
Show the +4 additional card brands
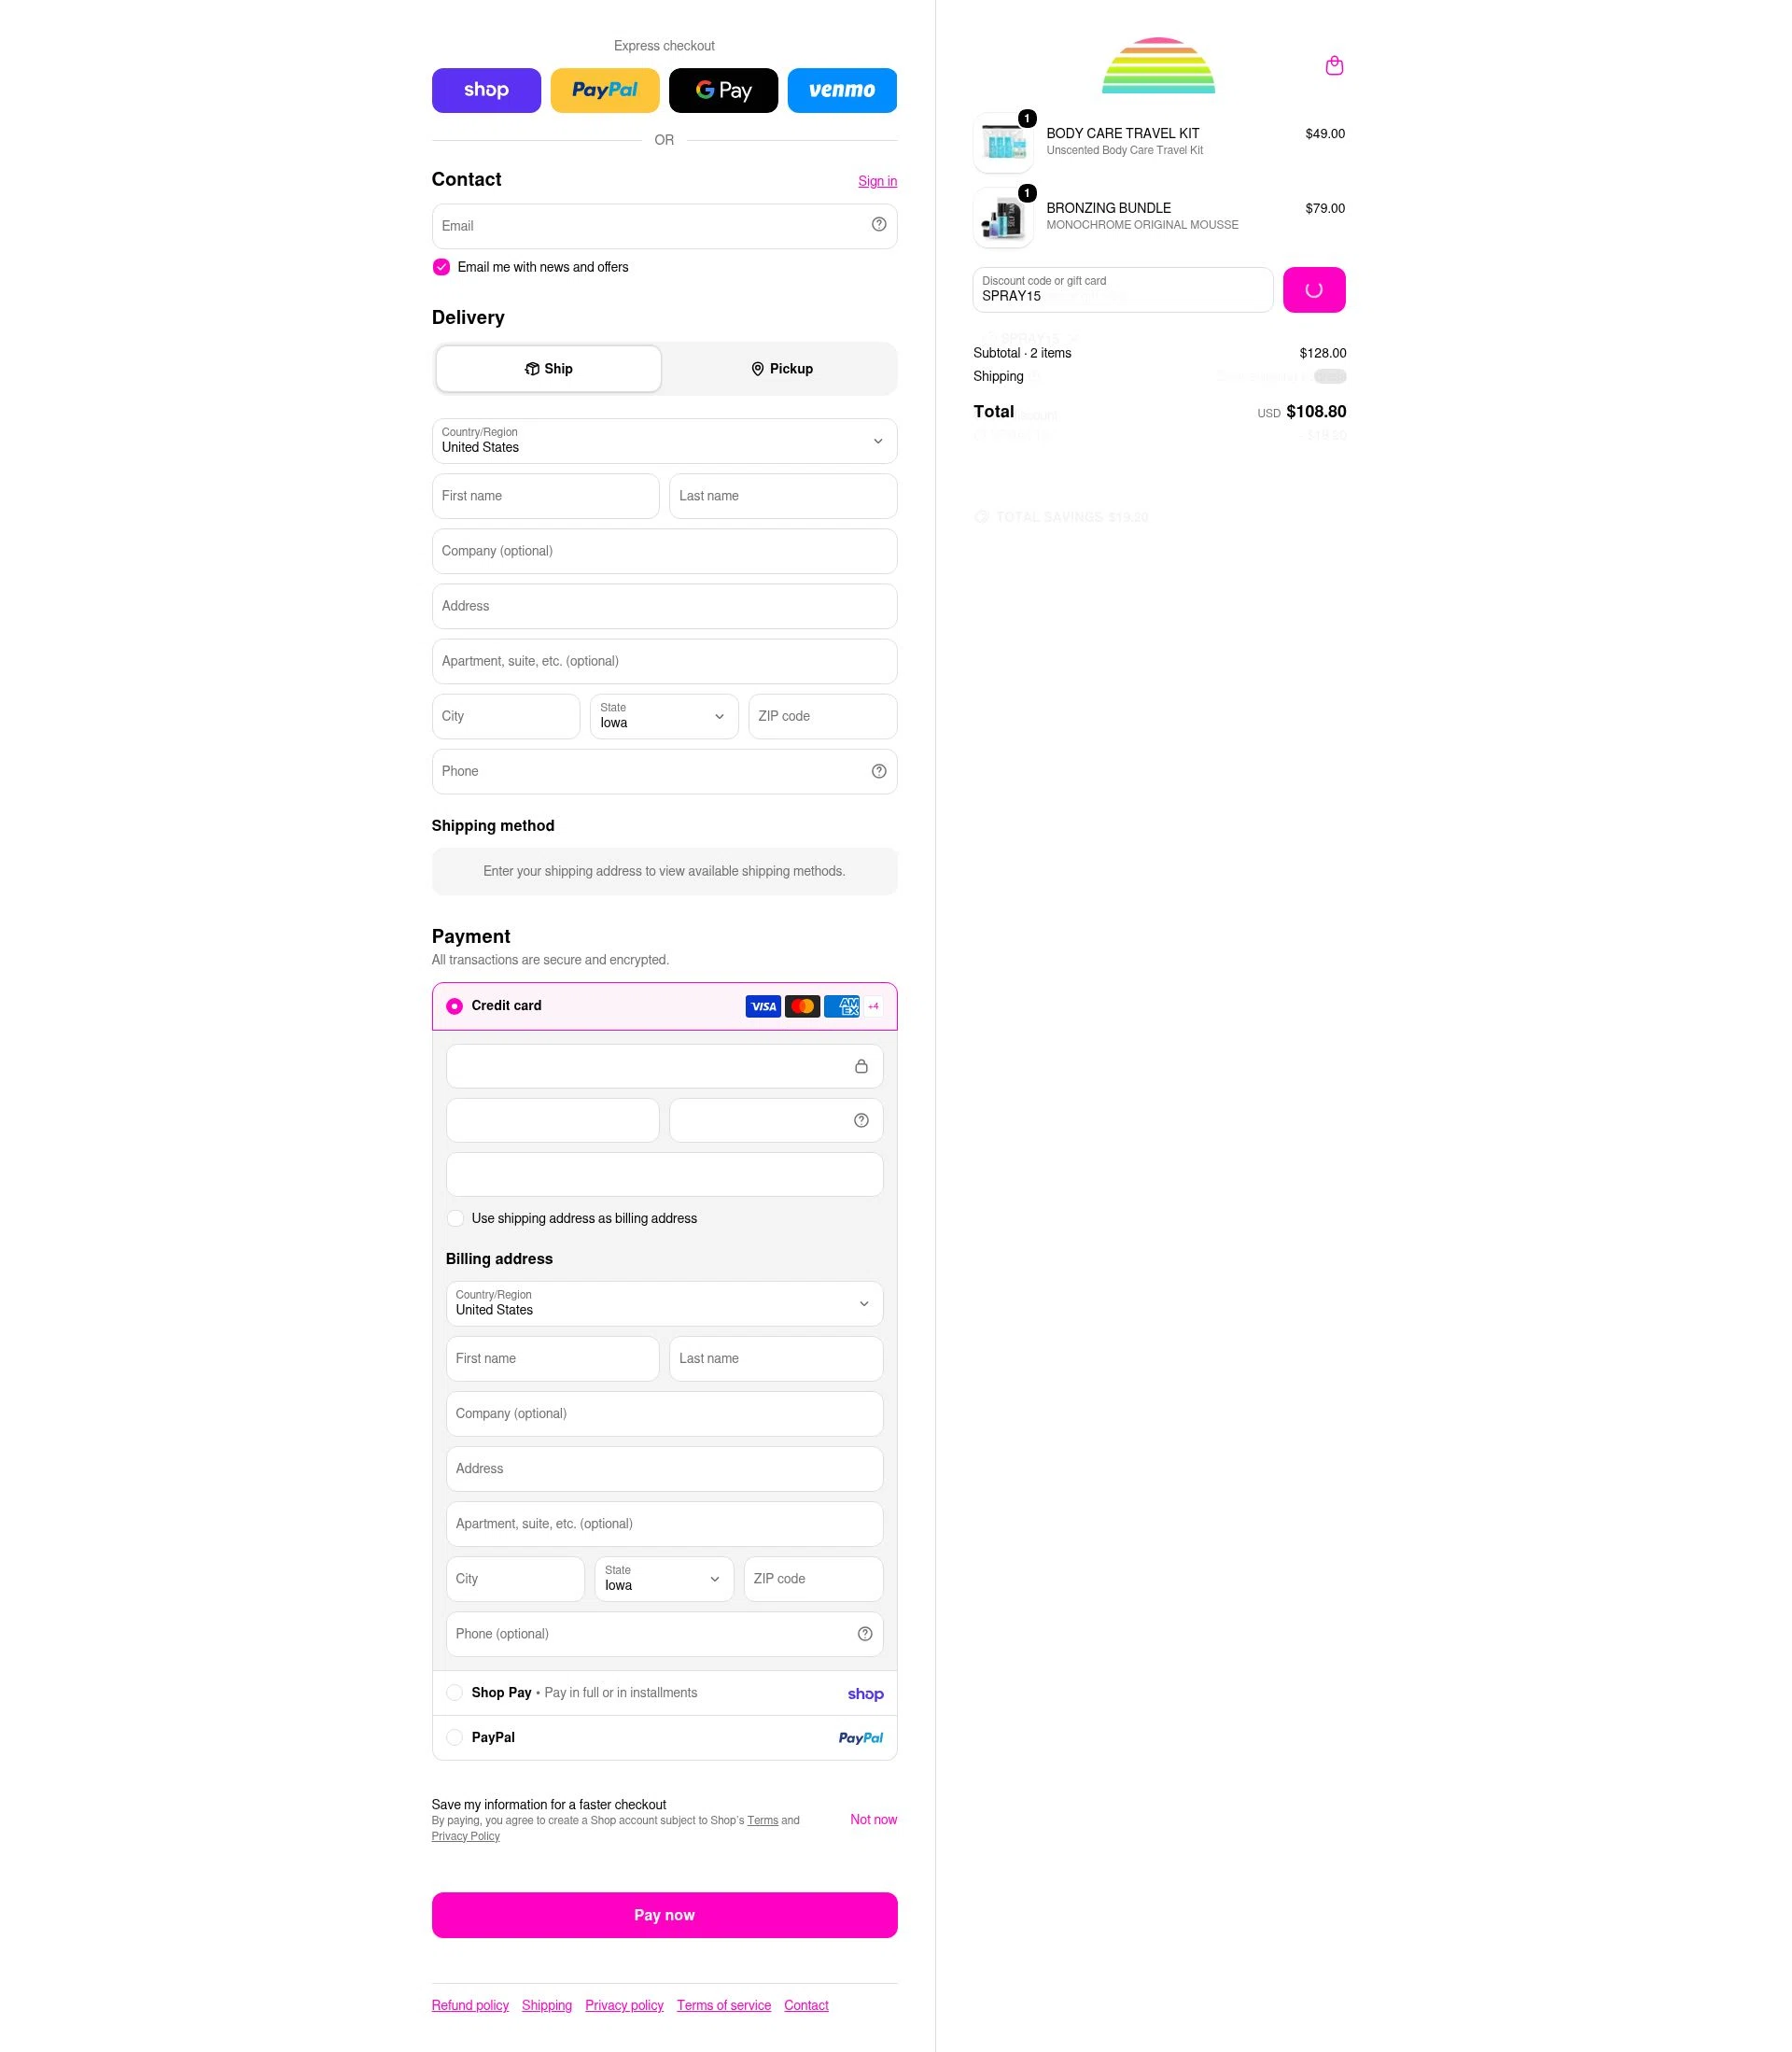click(873, 1006)
